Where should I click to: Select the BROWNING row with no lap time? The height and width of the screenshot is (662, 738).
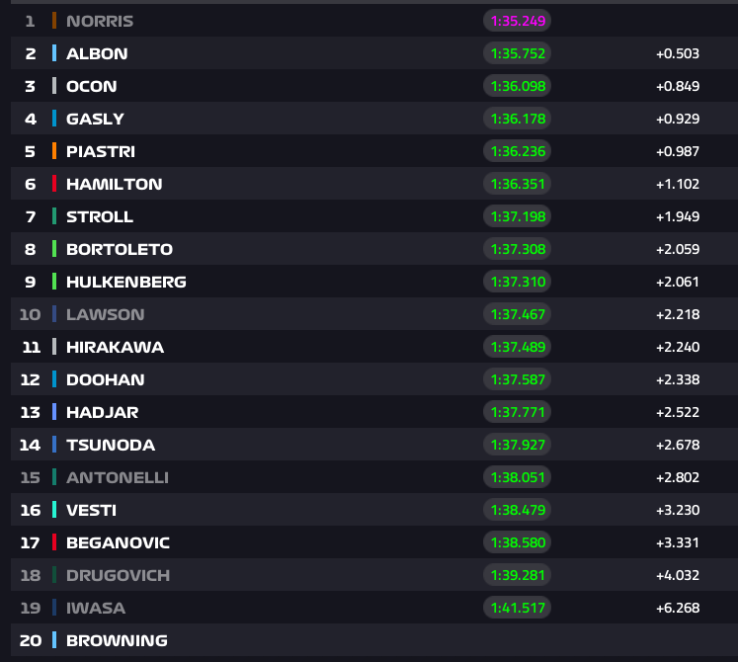374,640
